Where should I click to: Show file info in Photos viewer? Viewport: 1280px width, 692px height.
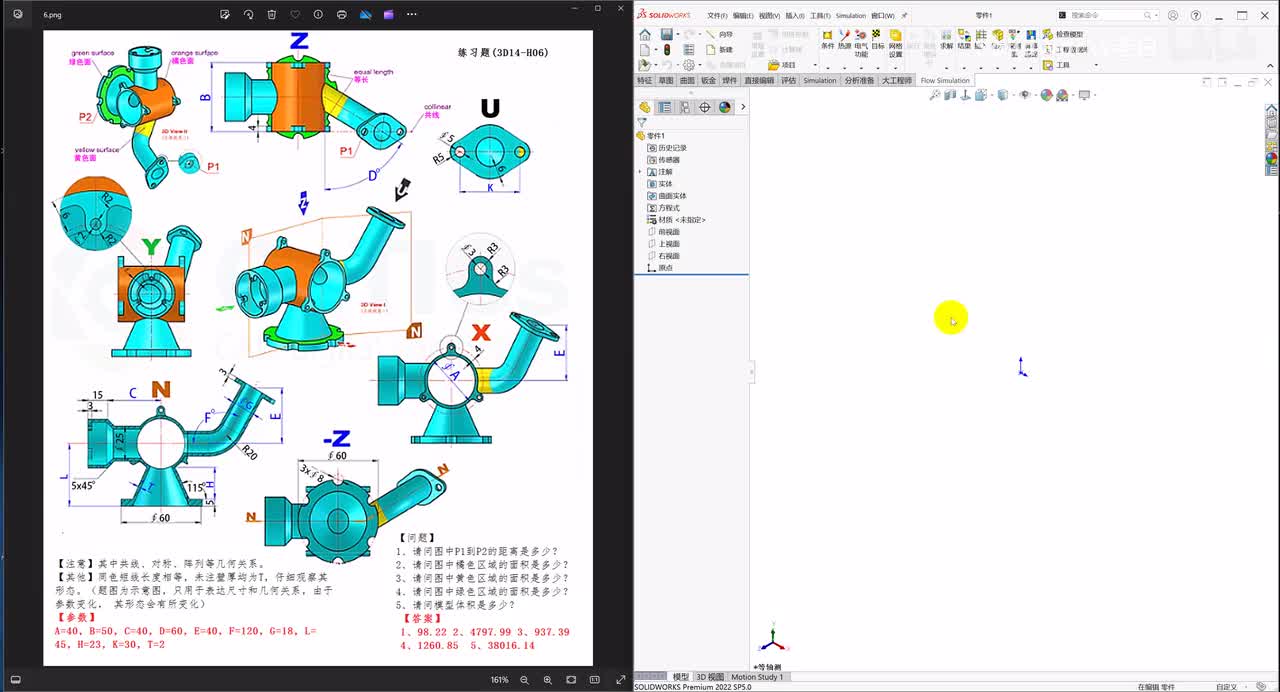click(318, 15)
